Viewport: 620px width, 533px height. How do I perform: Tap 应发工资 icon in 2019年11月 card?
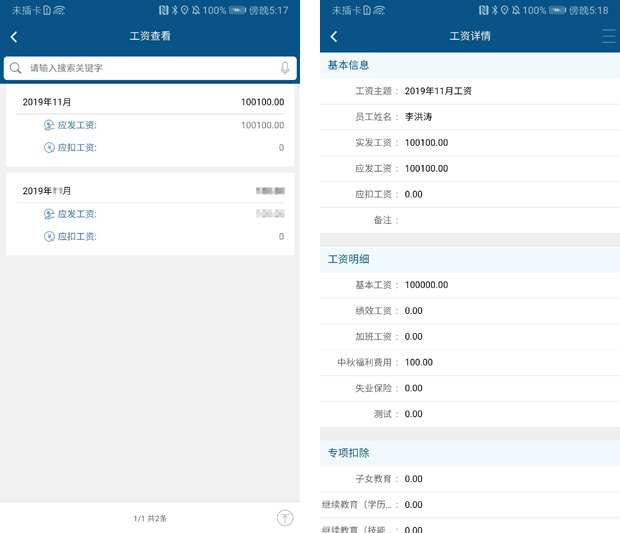pos(49,125)
